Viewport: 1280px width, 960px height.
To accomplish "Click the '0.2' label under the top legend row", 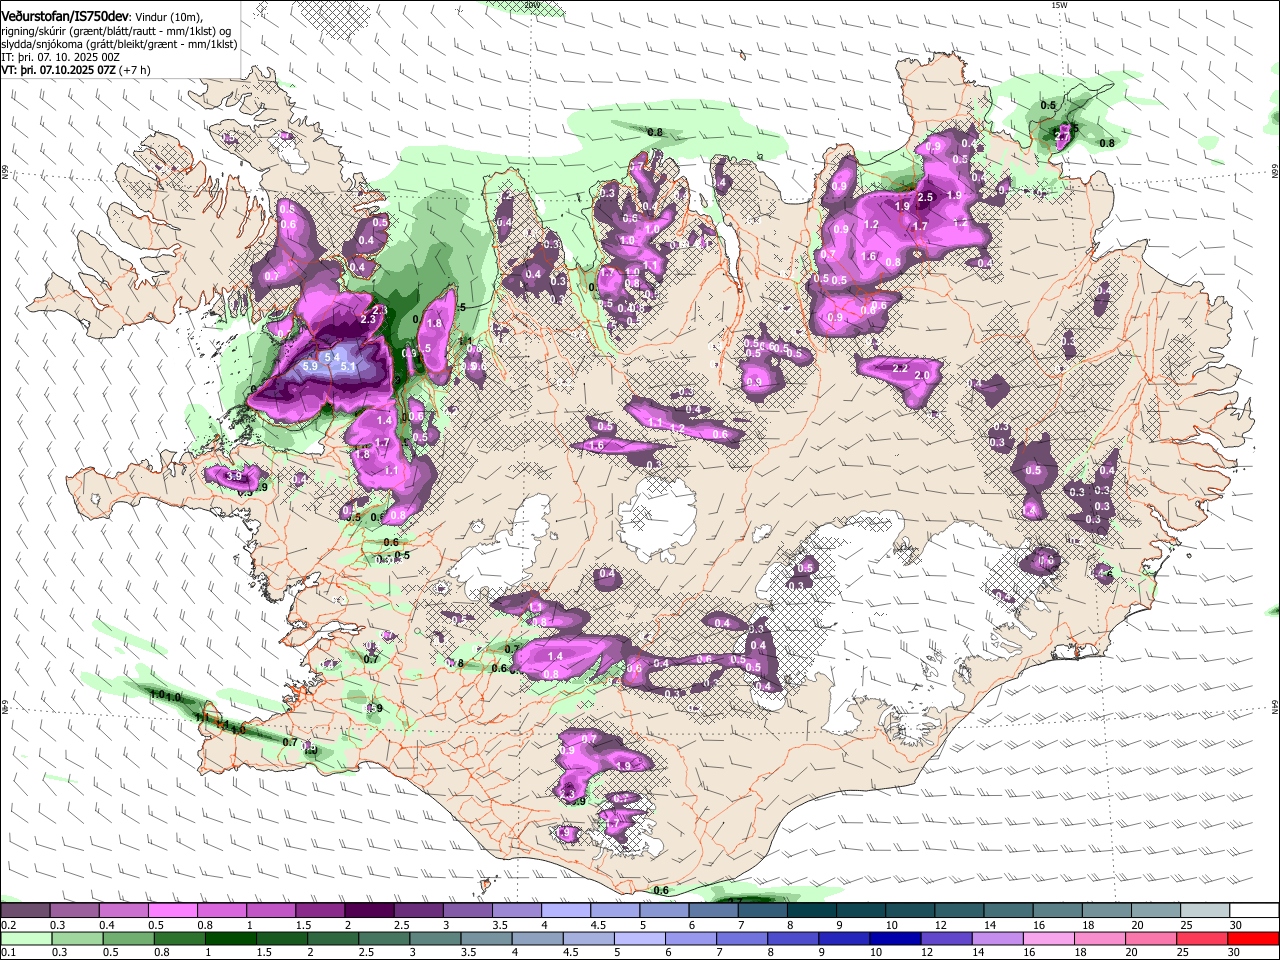I will pyautogui.click(x=9, y=924).
